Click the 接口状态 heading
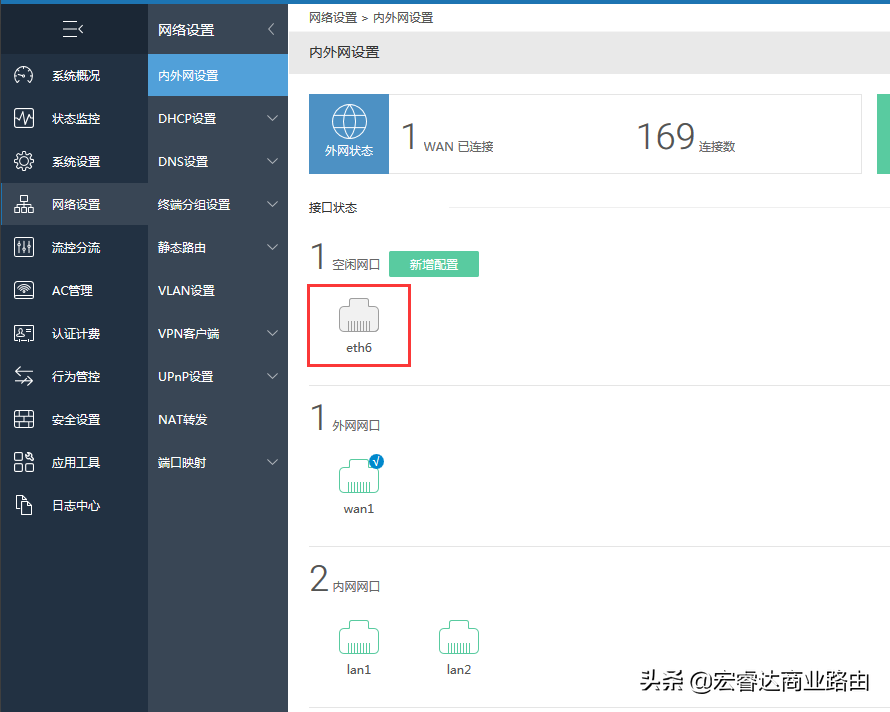Screen dimensions: 890x712 pyautogui.click(x=333, y=207)
